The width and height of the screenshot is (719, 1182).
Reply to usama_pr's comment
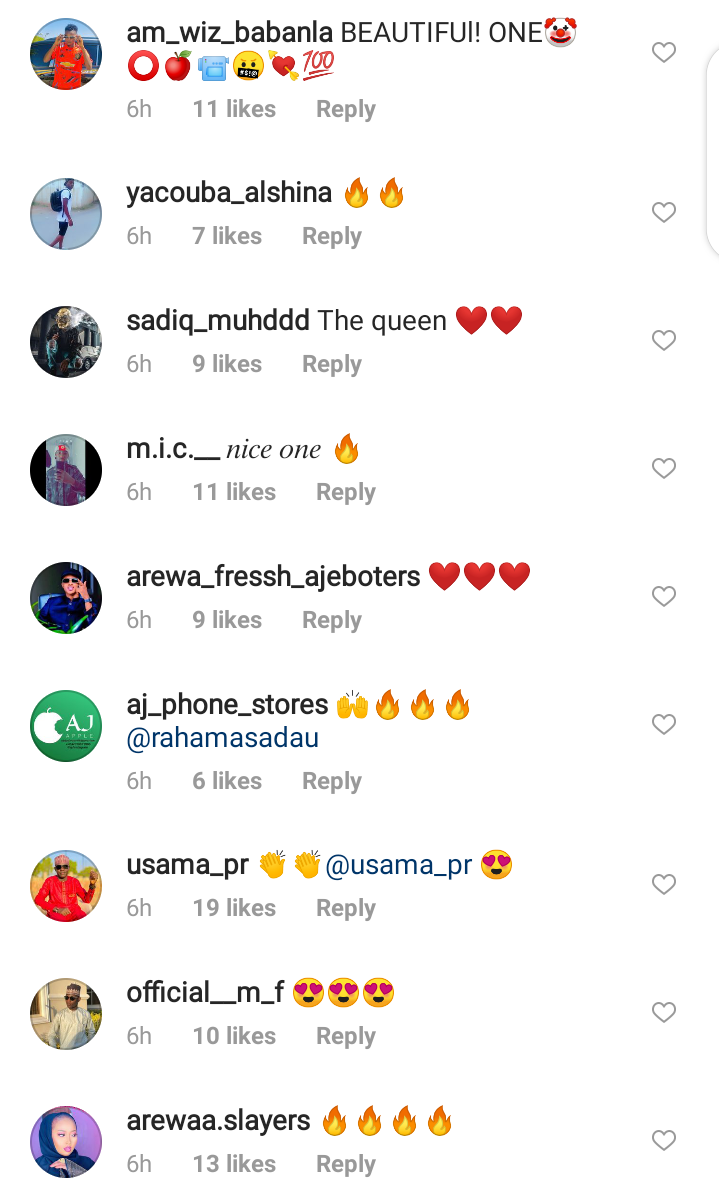point(345,908)
